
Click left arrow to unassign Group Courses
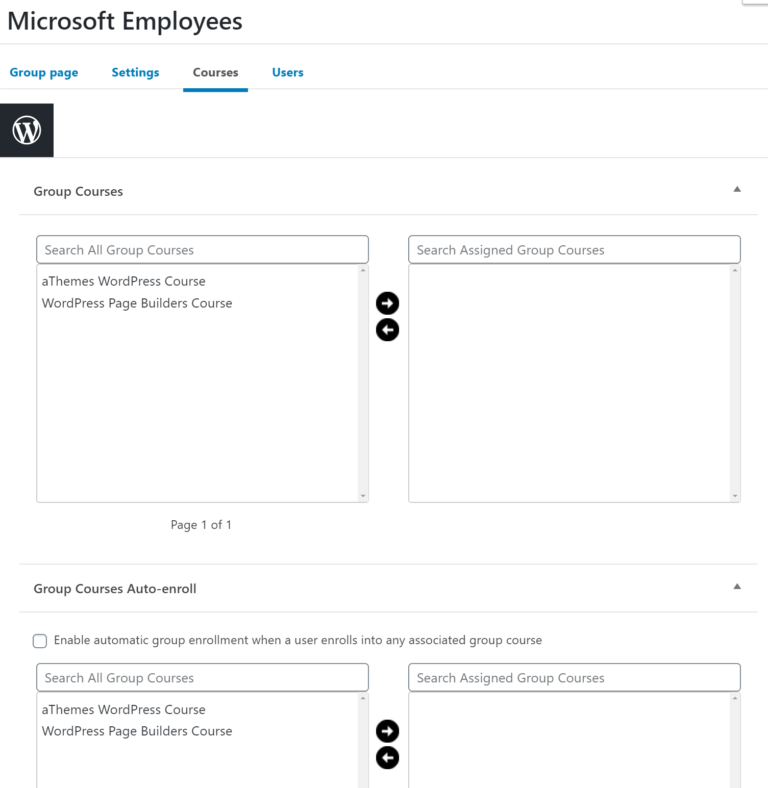coord(387,330)
